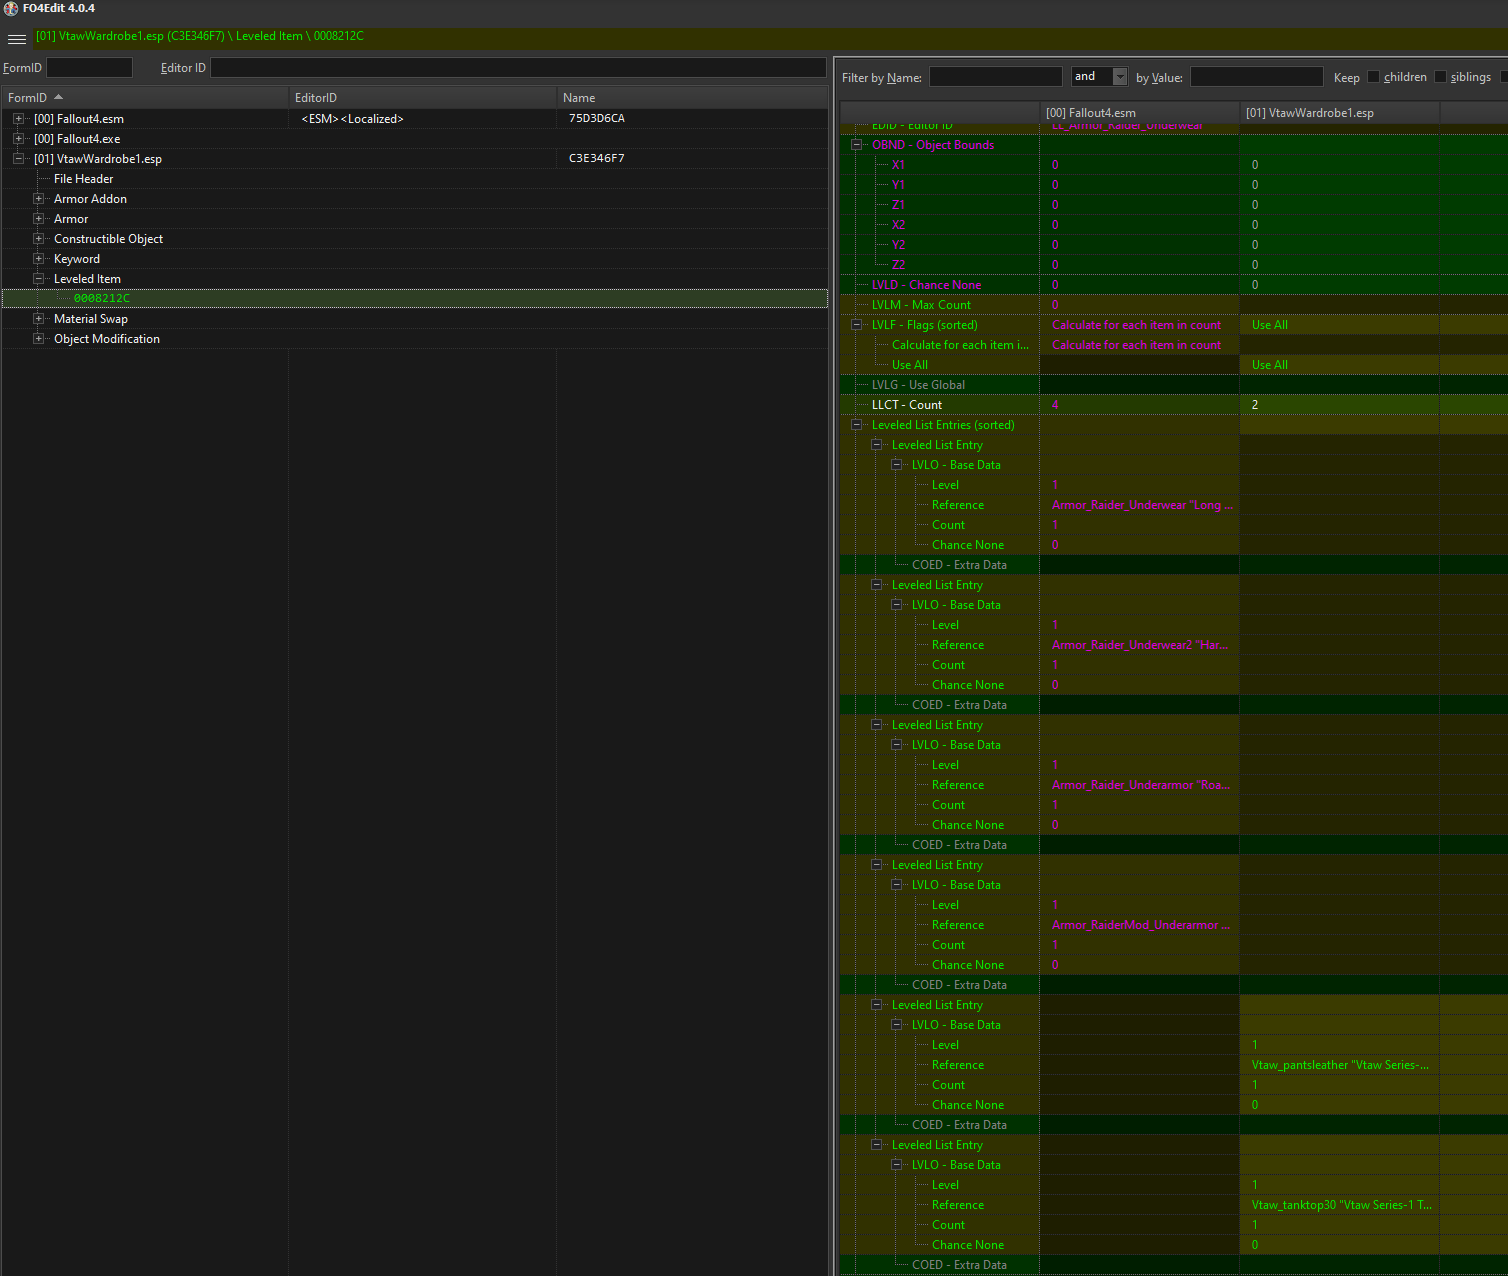Image resolution: width=1508 pixels, height=1276 pixels.
Task: Enable the siblings checkbox
Action: click(1440, 77)
